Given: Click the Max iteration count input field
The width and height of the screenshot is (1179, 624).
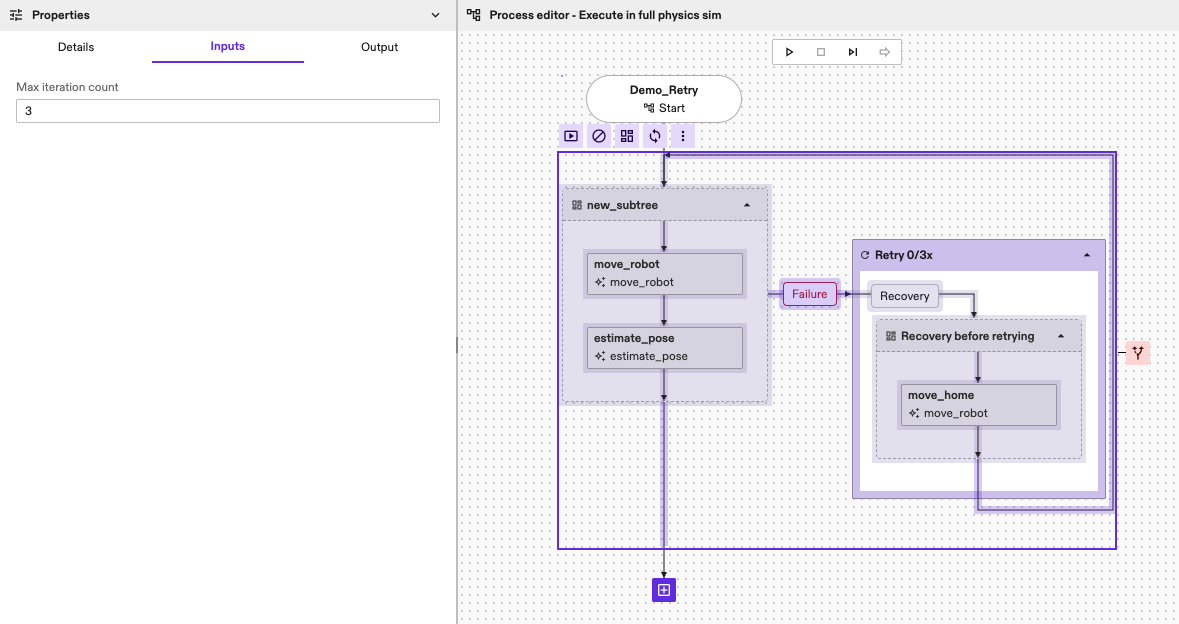Looking at the screenshot, I should (228, 111).
